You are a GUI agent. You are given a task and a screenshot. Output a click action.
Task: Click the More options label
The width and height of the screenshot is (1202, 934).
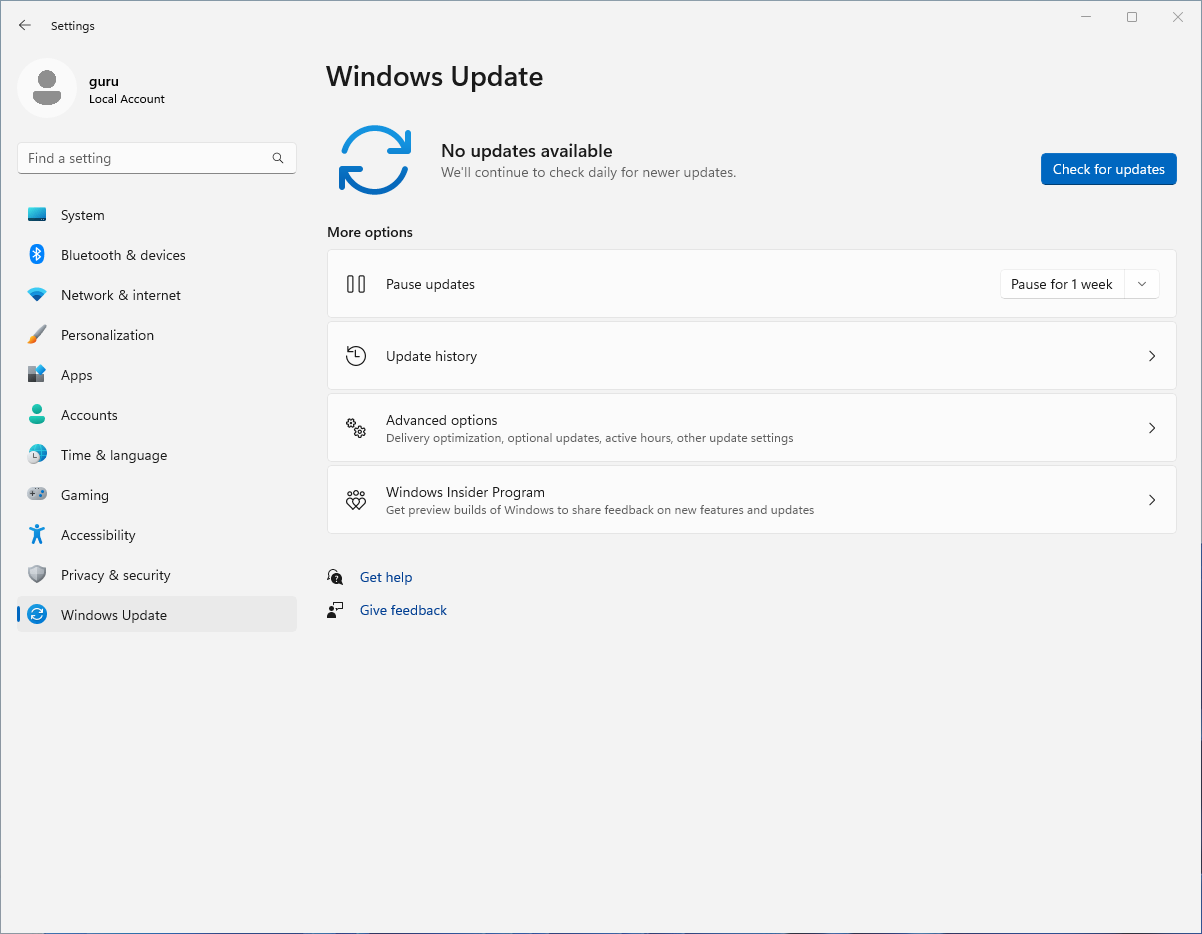tap(370, 232)
